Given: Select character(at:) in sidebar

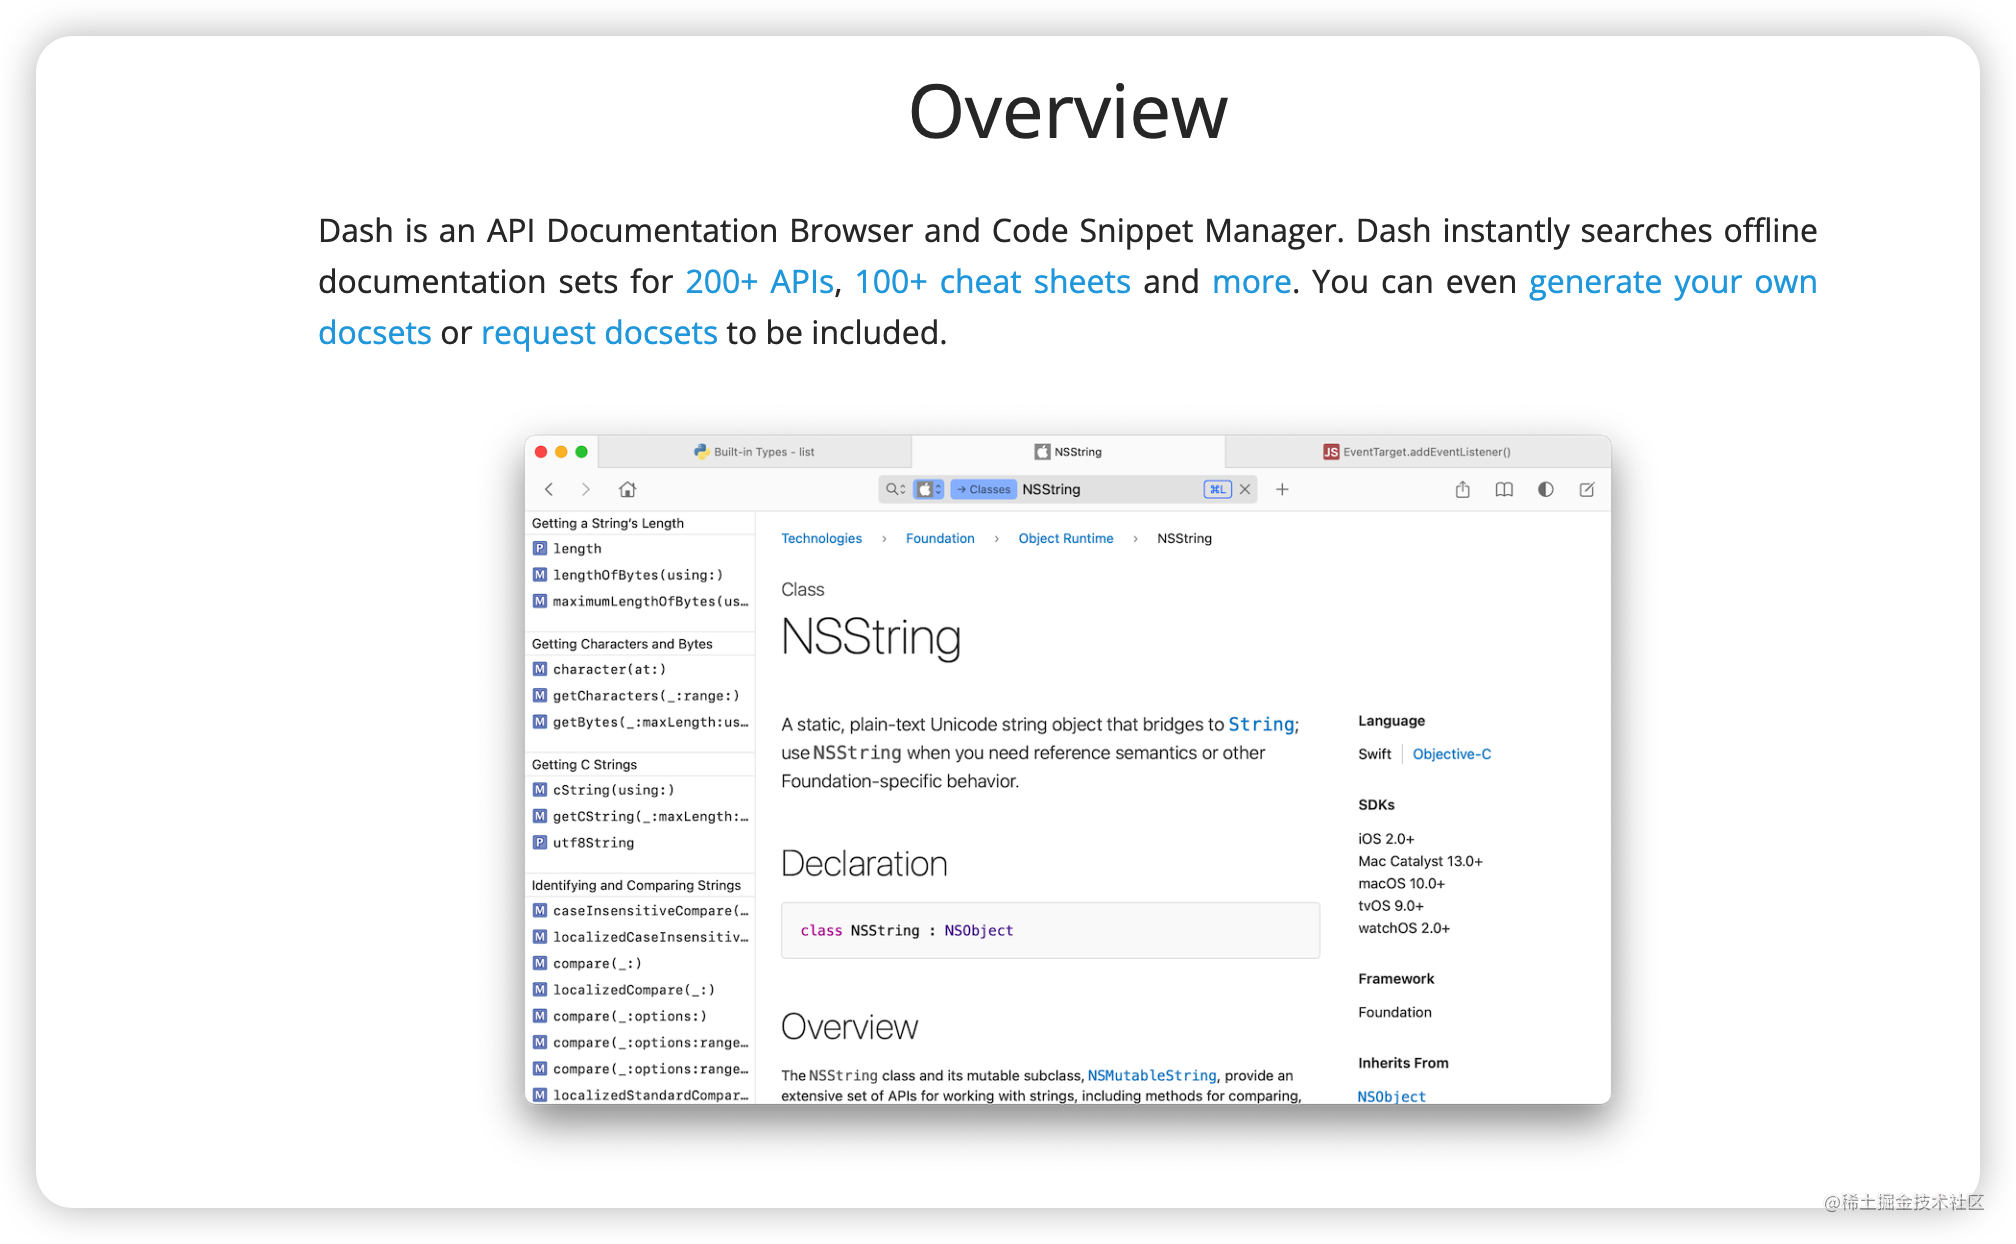Looking at the screenshot, I should click(640, 670).
